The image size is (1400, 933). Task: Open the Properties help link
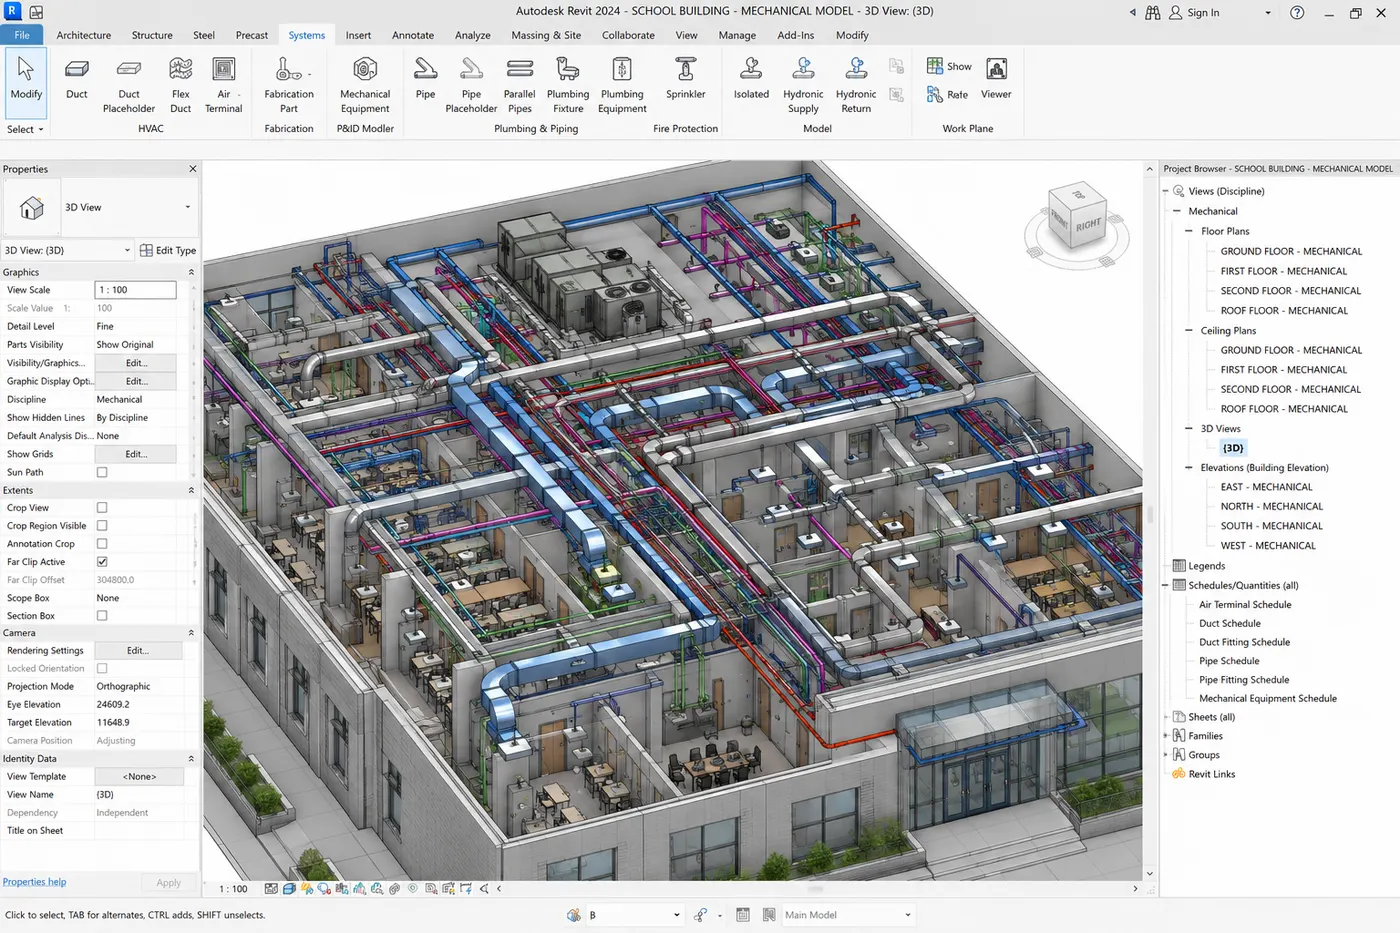[x=34, y=882]
